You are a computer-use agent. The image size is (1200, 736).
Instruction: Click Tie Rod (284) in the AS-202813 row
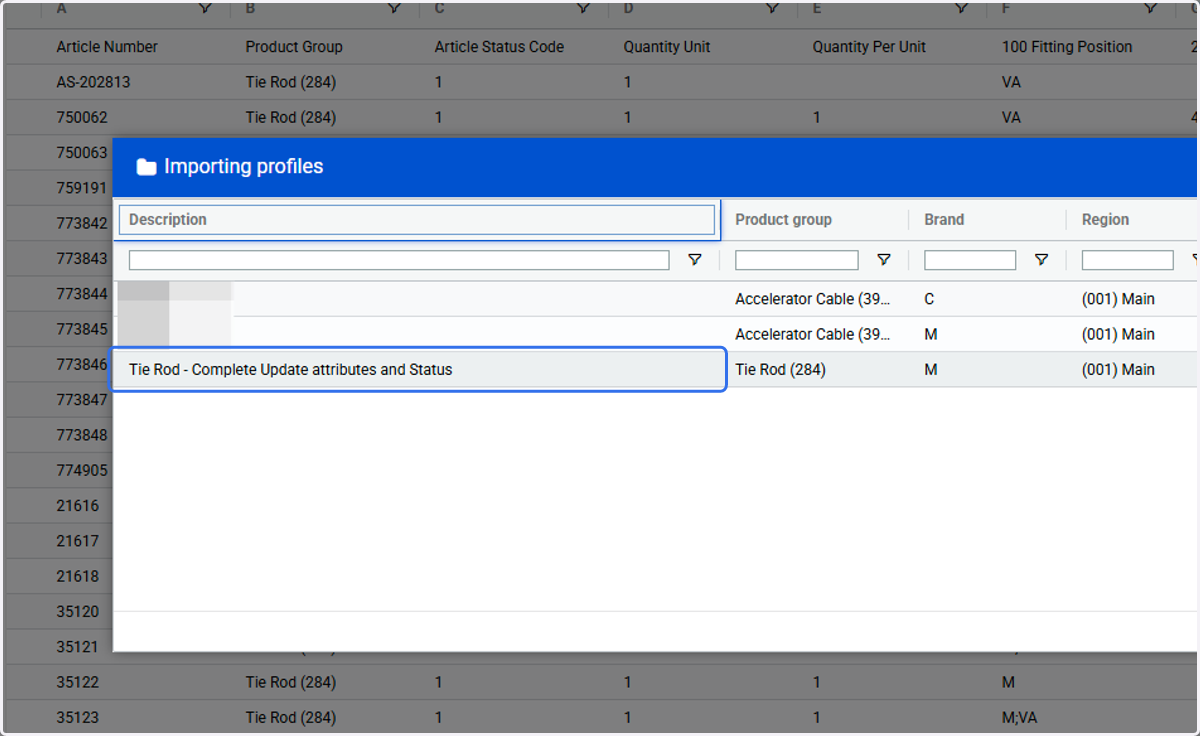tap(291, 82)
